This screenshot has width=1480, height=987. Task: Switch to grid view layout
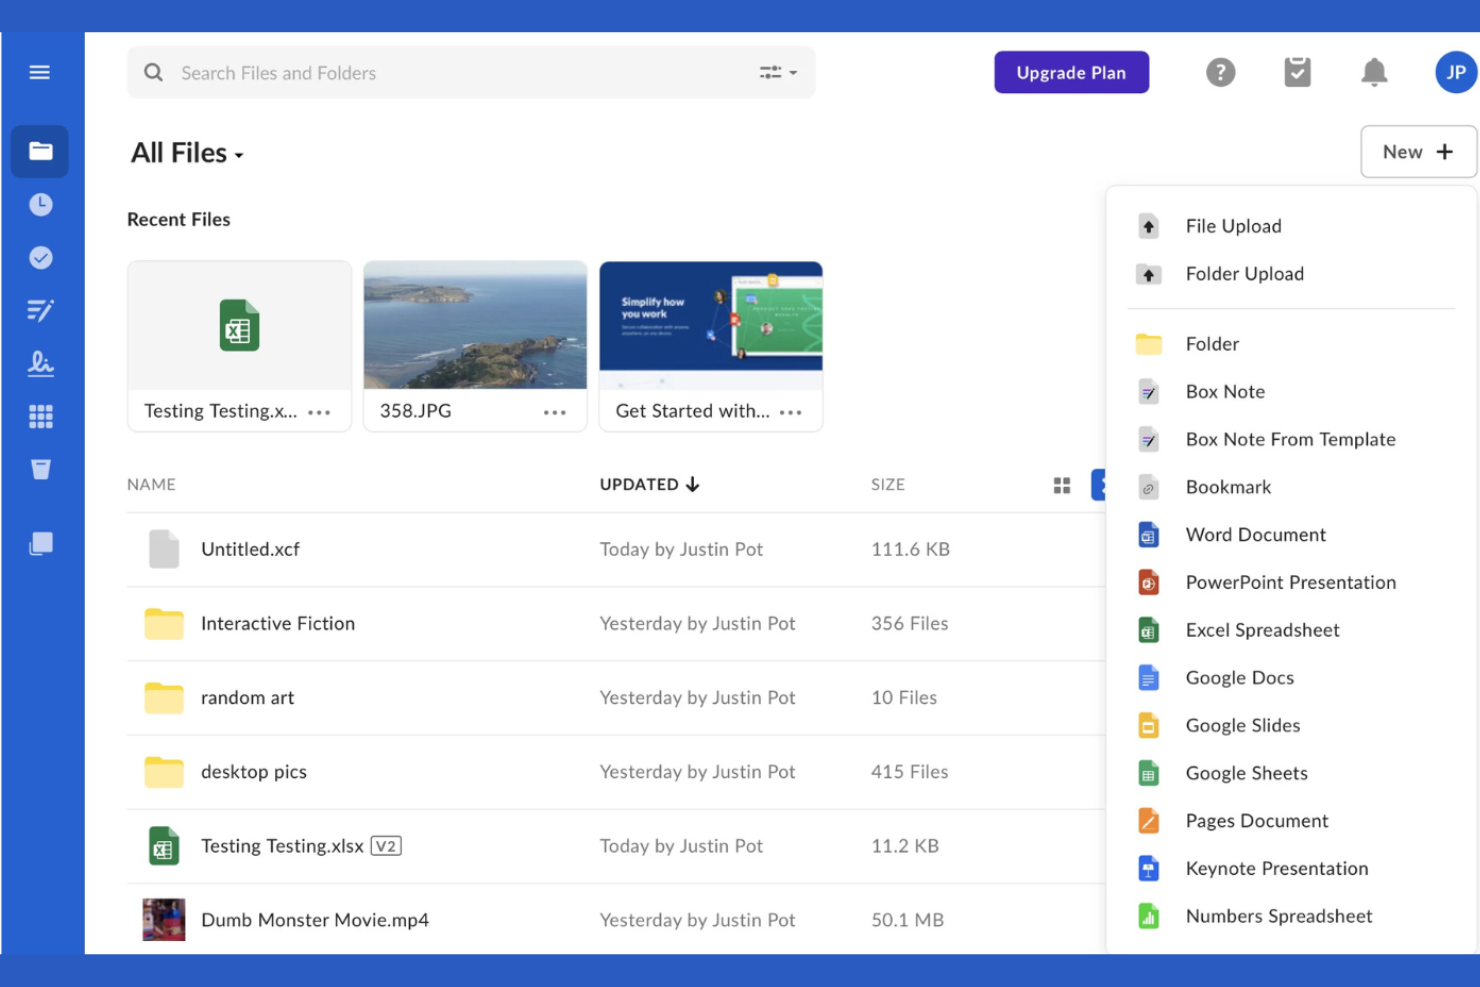[1062, 485]
